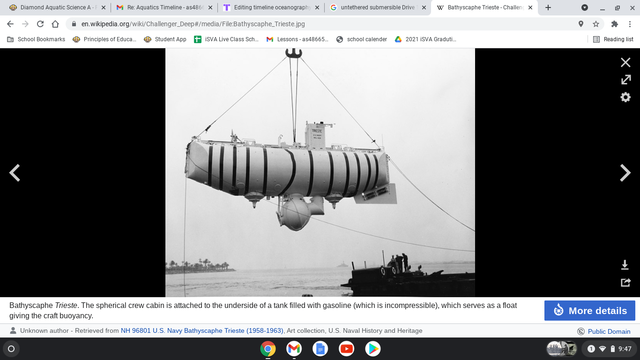The height and width of the screenshot is (360, 640).
Task: Open the Reading list panel
Action: 613,39
